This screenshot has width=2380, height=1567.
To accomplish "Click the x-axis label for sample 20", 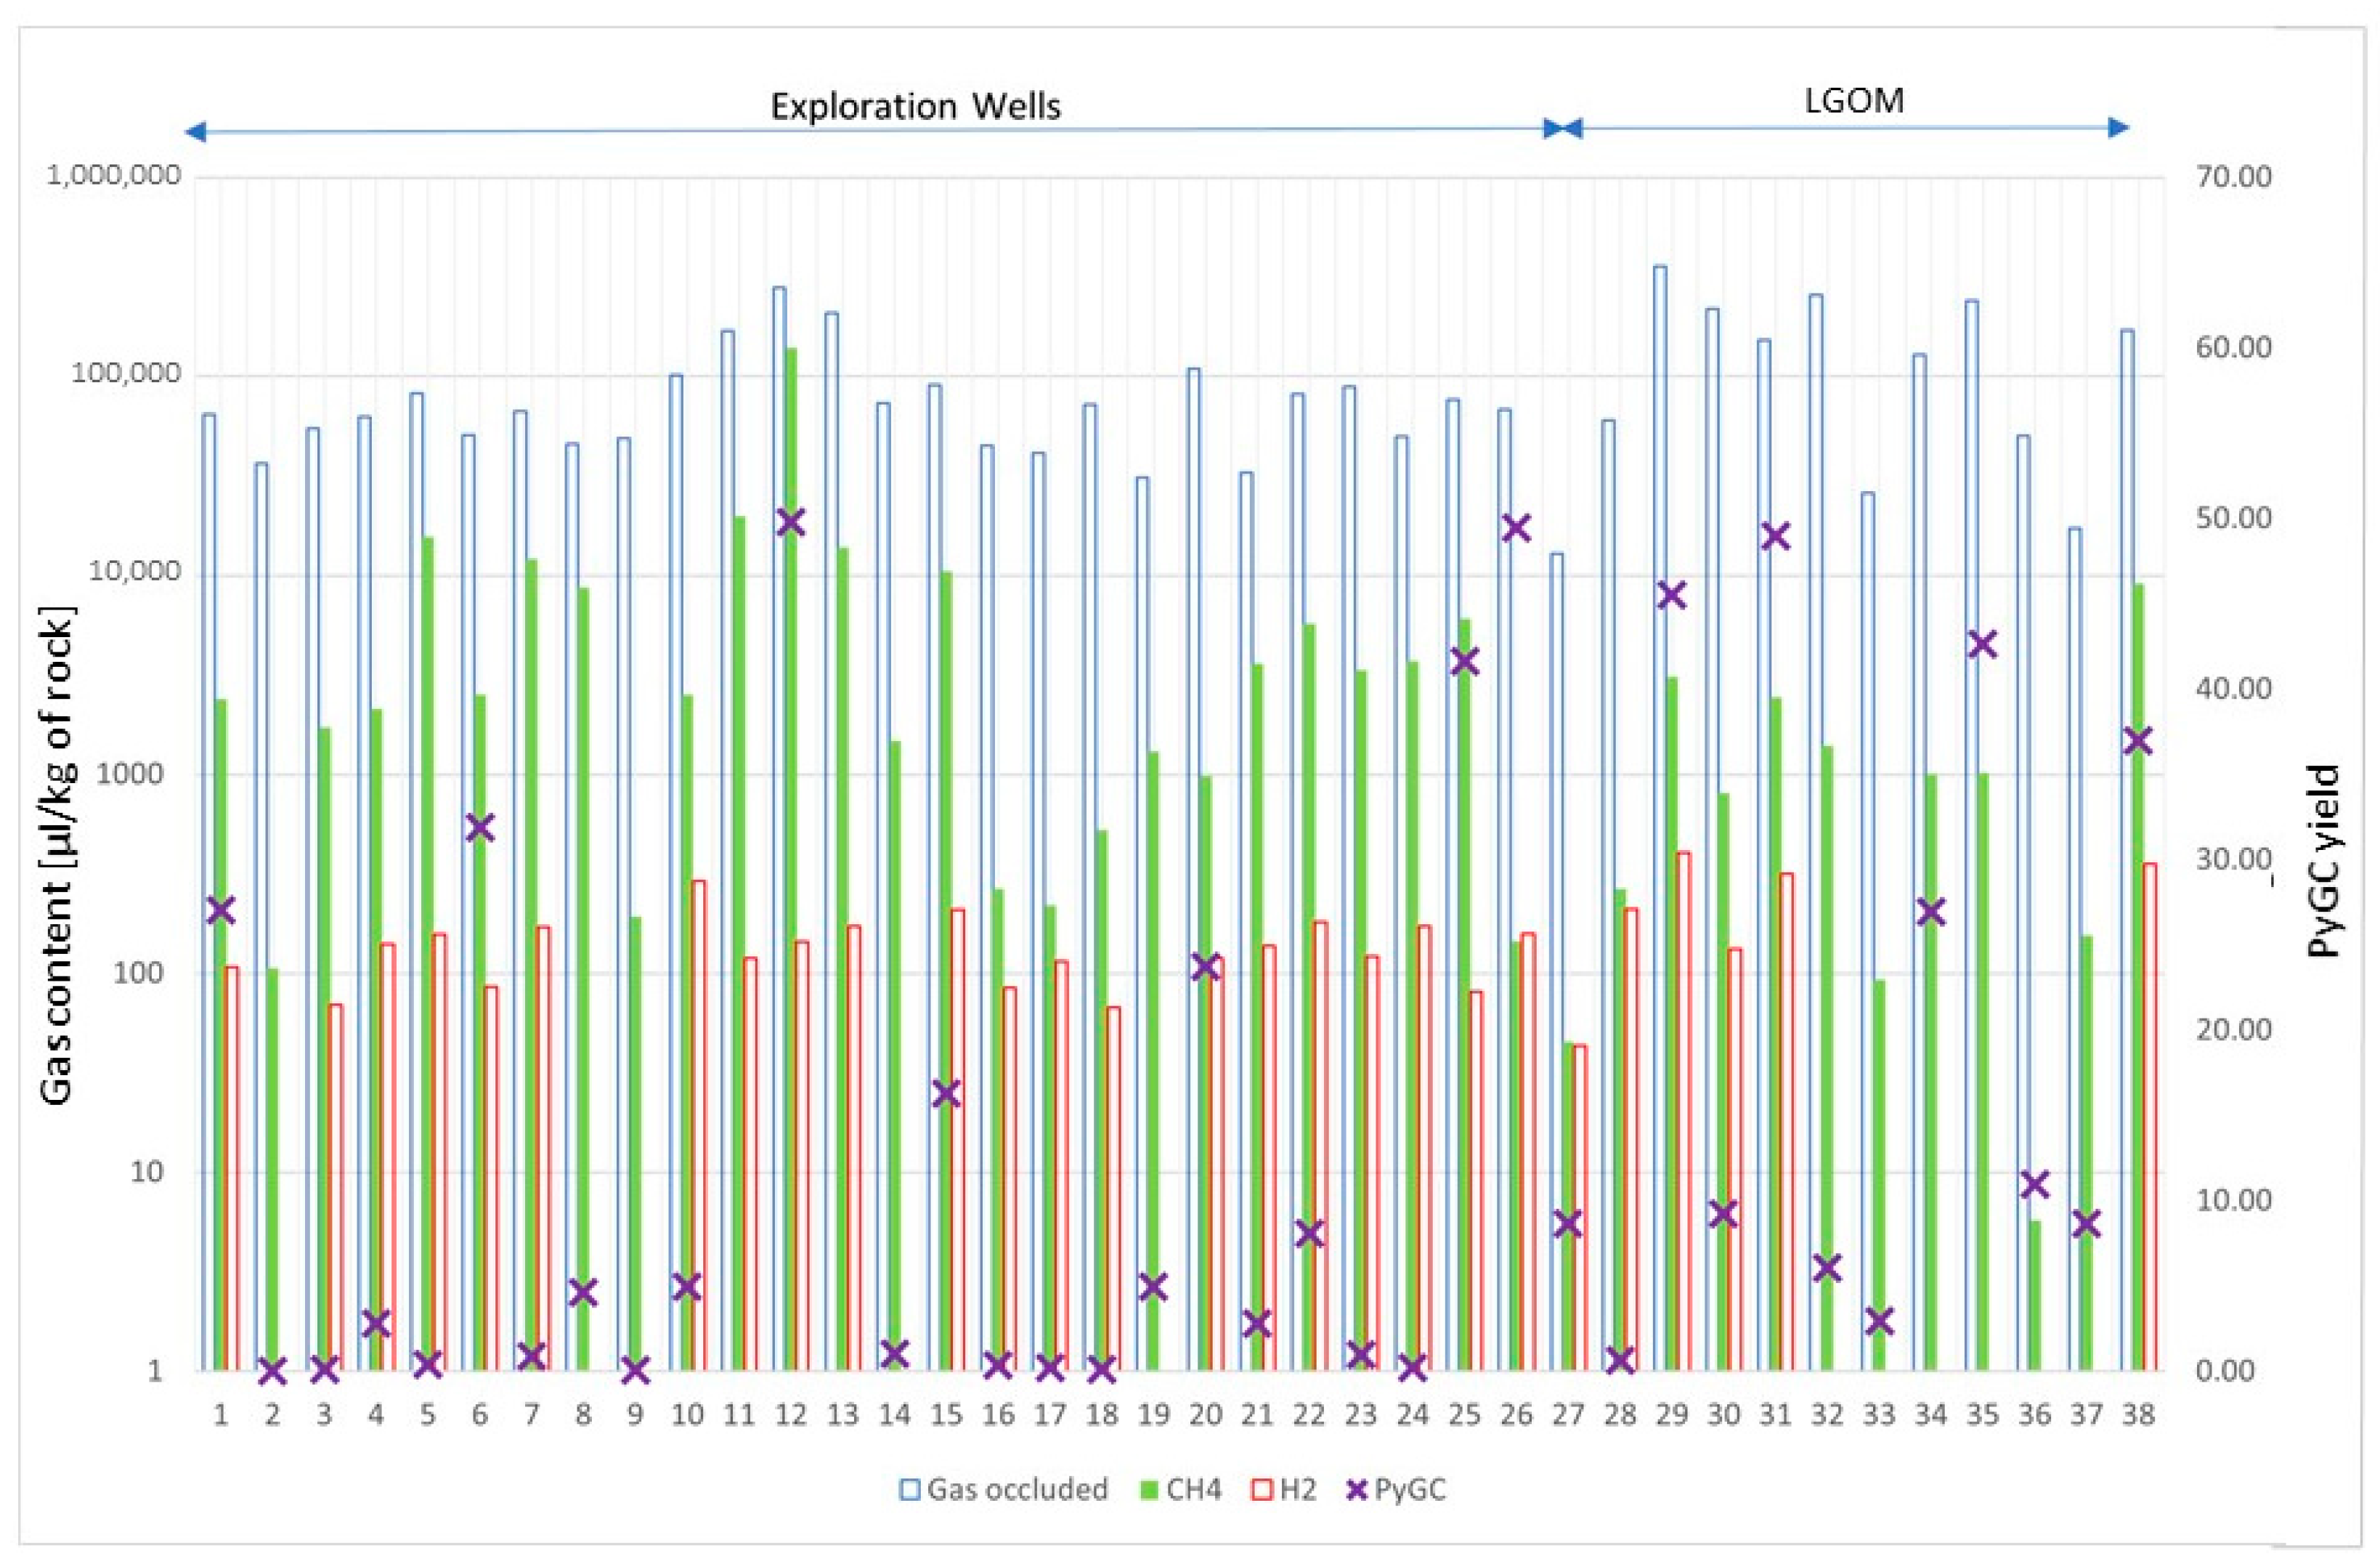I will pos(1205,1415).
